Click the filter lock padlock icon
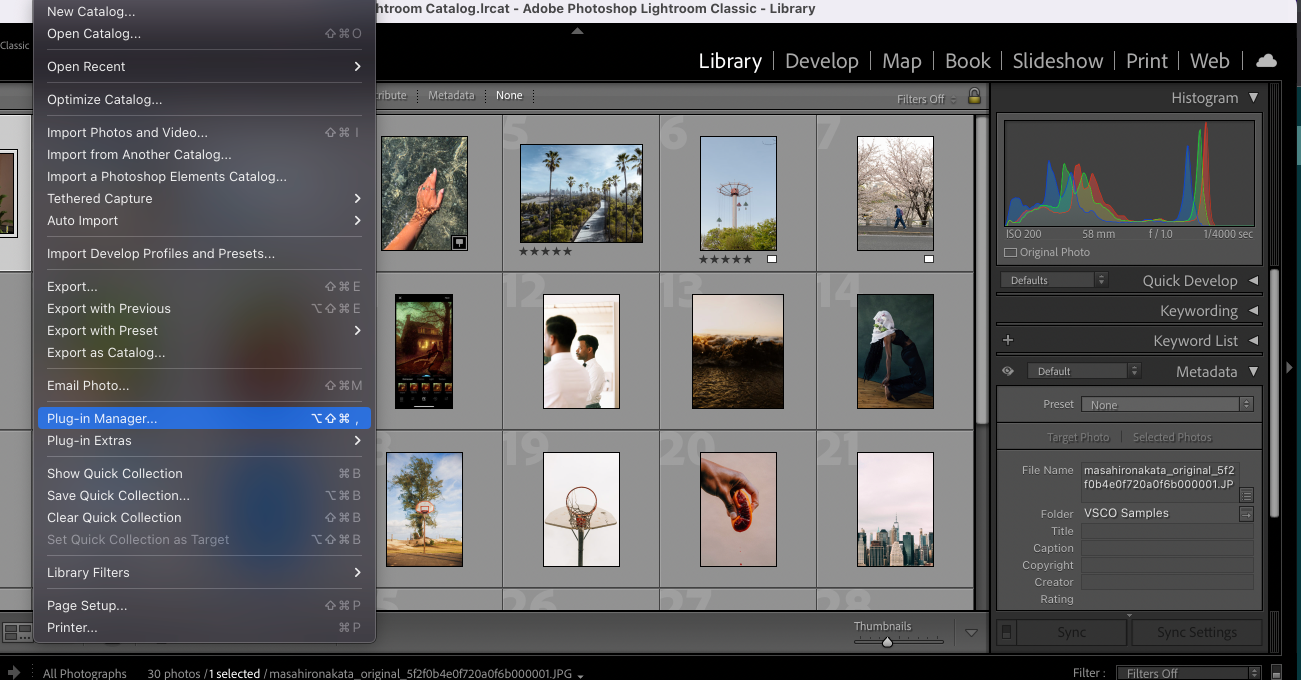The image size is (1301, 680). click(974, 96)
